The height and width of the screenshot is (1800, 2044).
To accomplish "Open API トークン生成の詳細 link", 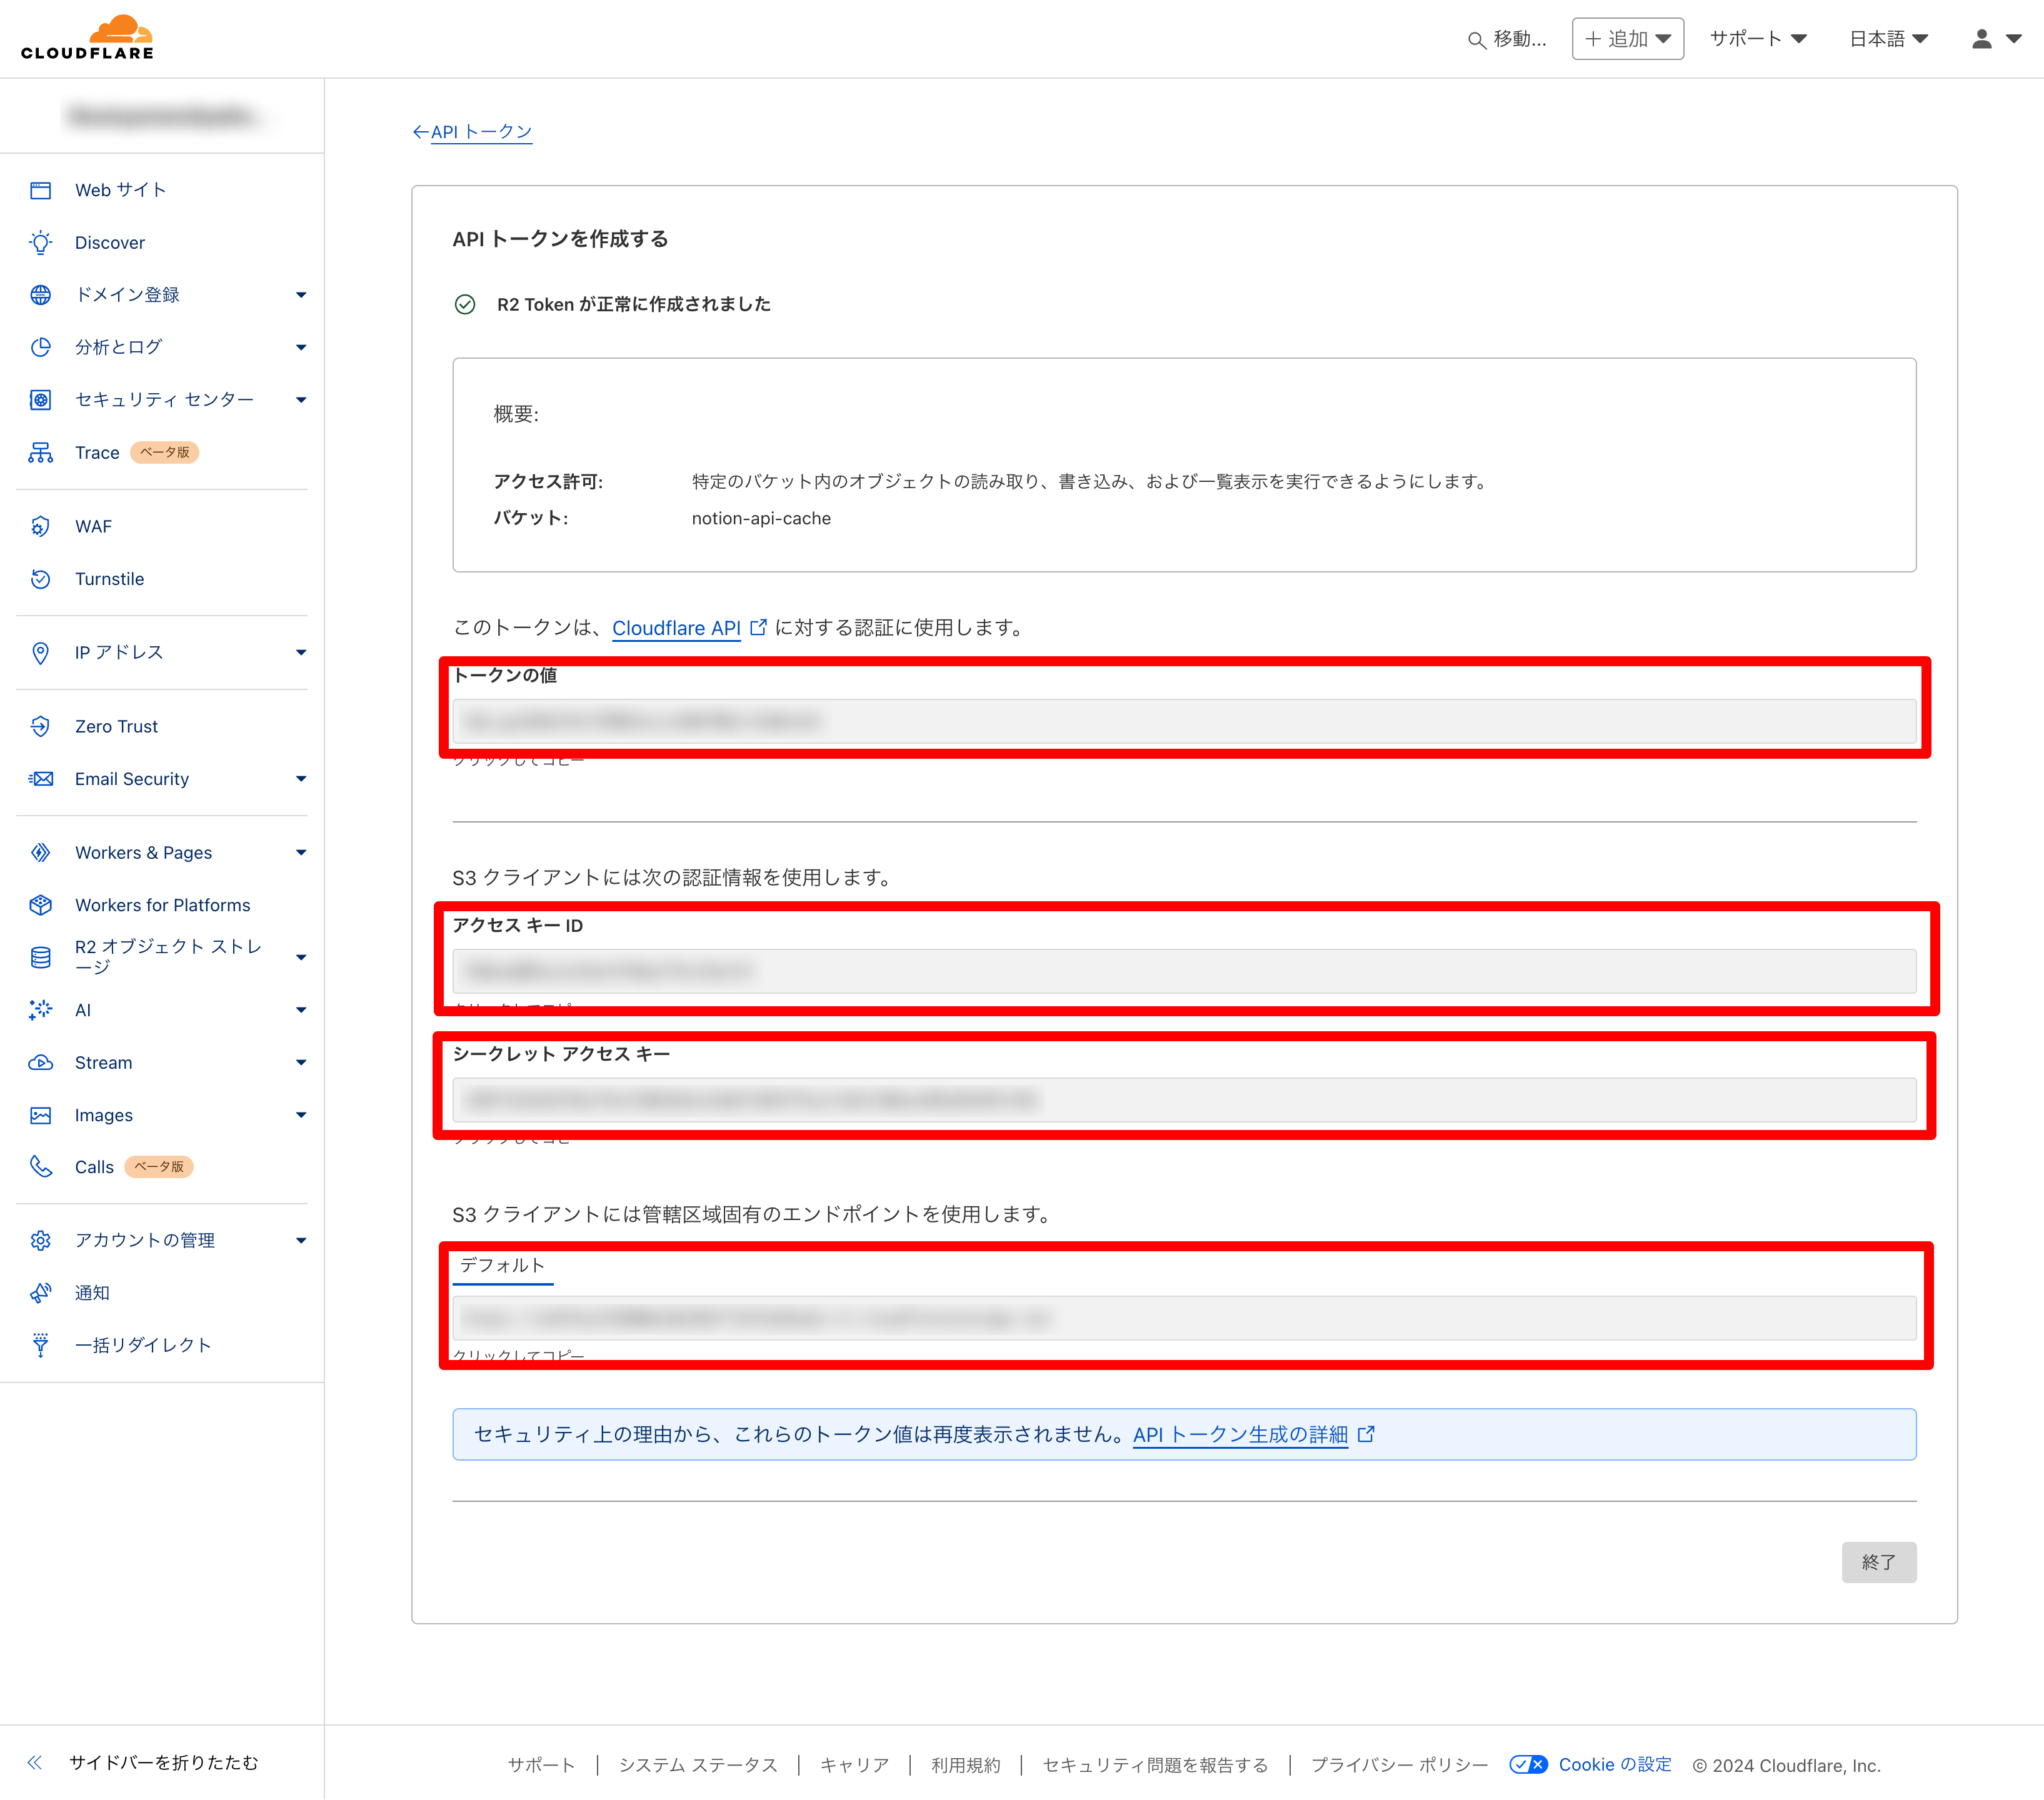I will [x=1254, y=1435].
